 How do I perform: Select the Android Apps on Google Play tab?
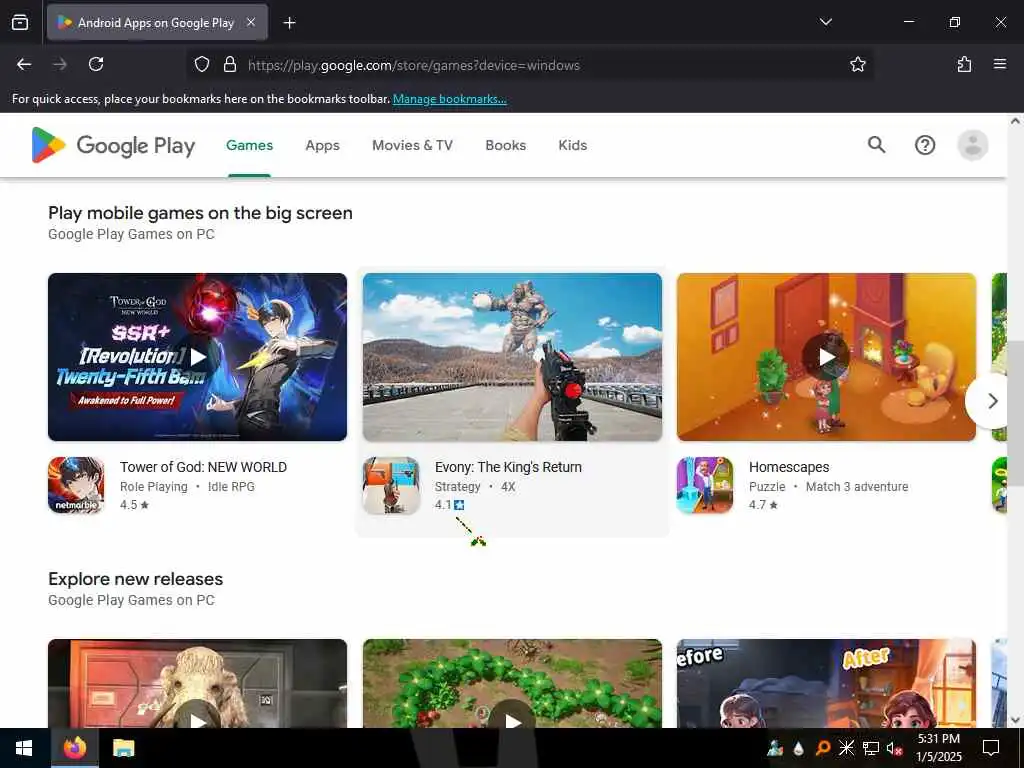[x=157, y=22]
